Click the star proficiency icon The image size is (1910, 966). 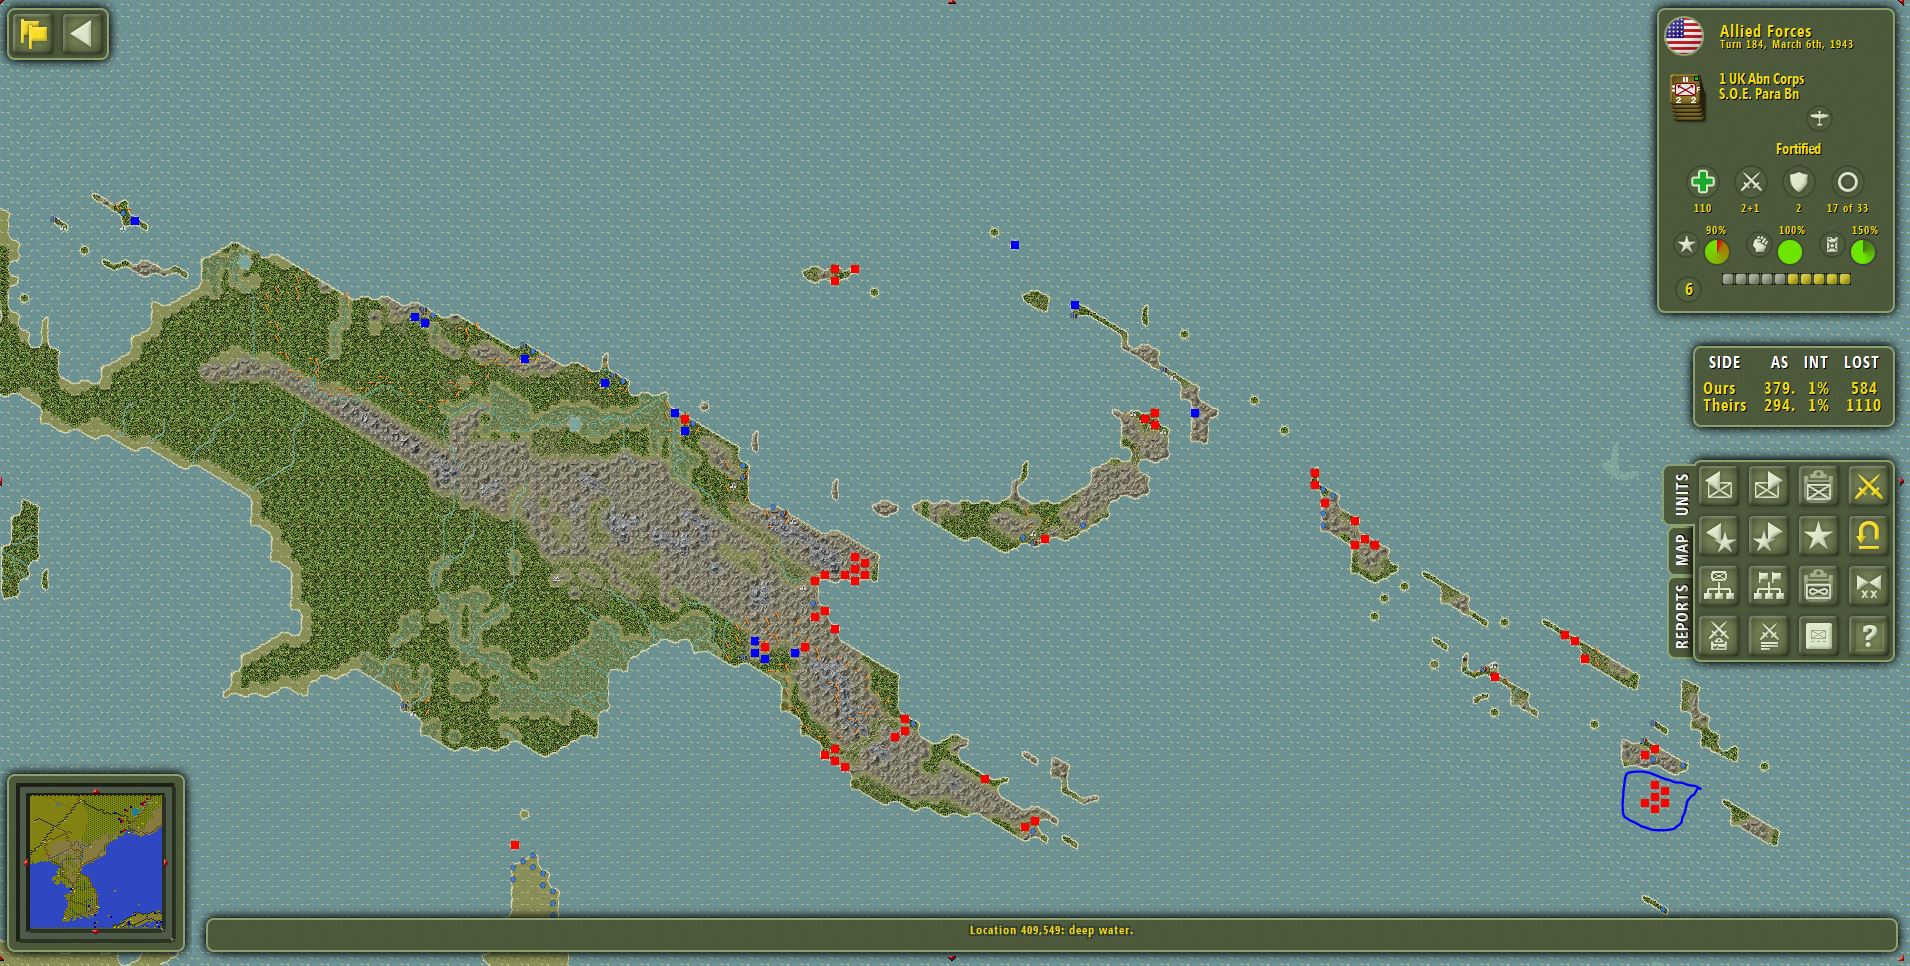1686,244
